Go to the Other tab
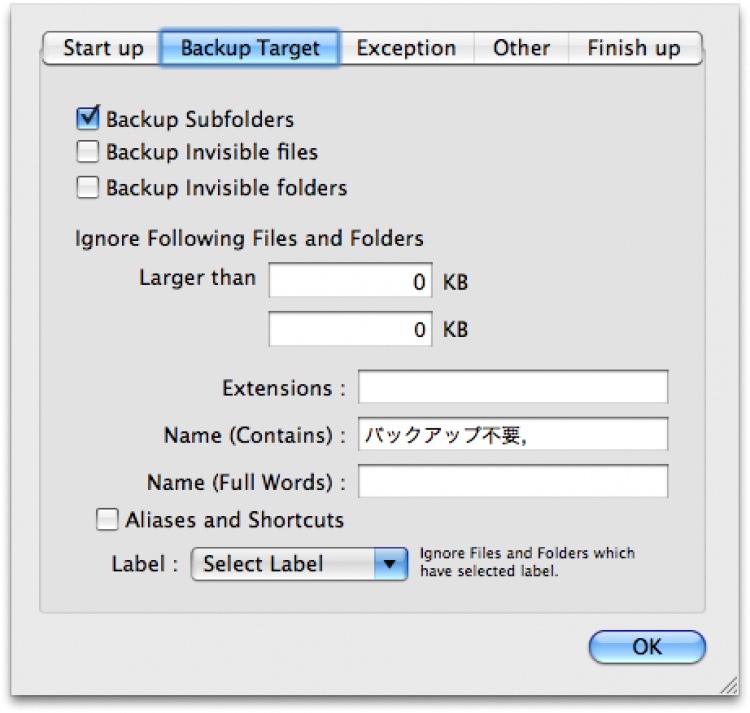Screen dimensions: 750x713 click(521, 48)
